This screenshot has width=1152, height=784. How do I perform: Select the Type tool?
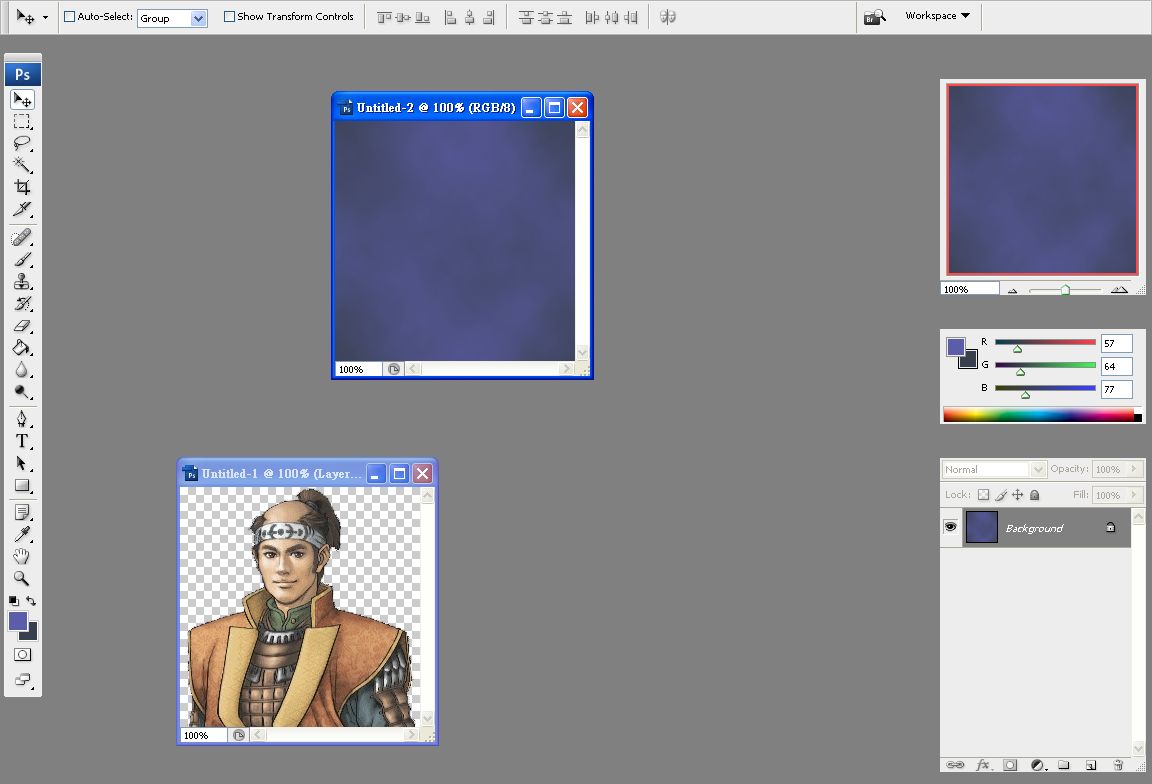coord(22,441)
